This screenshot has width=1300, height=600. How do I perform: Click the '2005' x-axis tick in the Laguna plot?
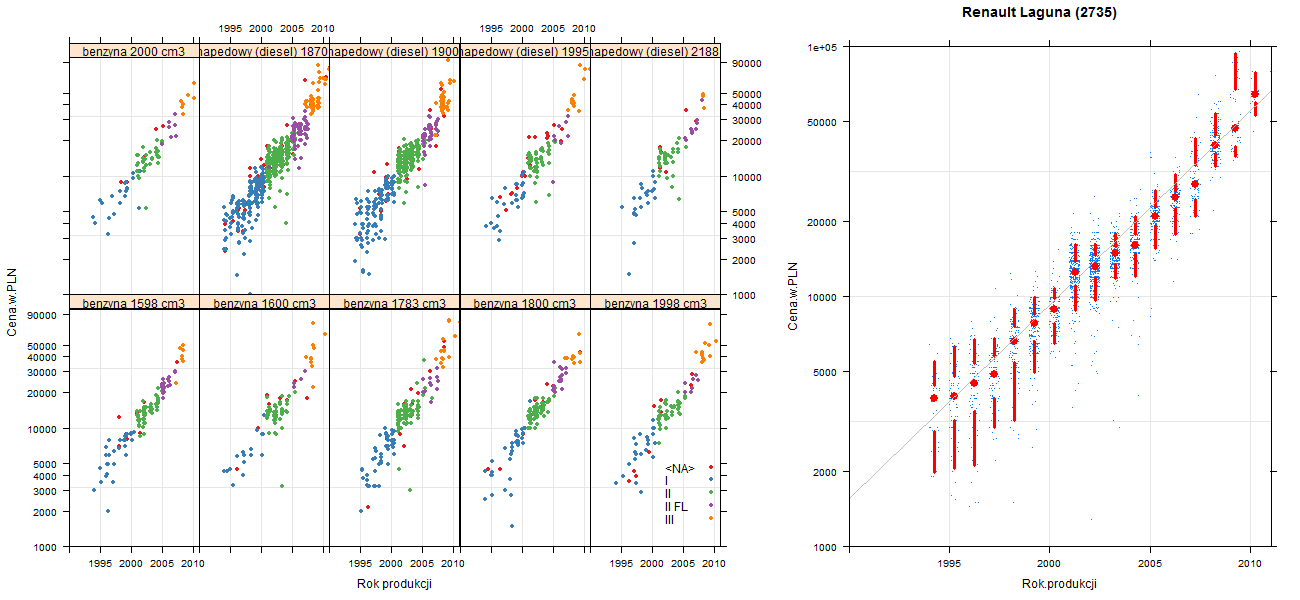(1150, 565)
